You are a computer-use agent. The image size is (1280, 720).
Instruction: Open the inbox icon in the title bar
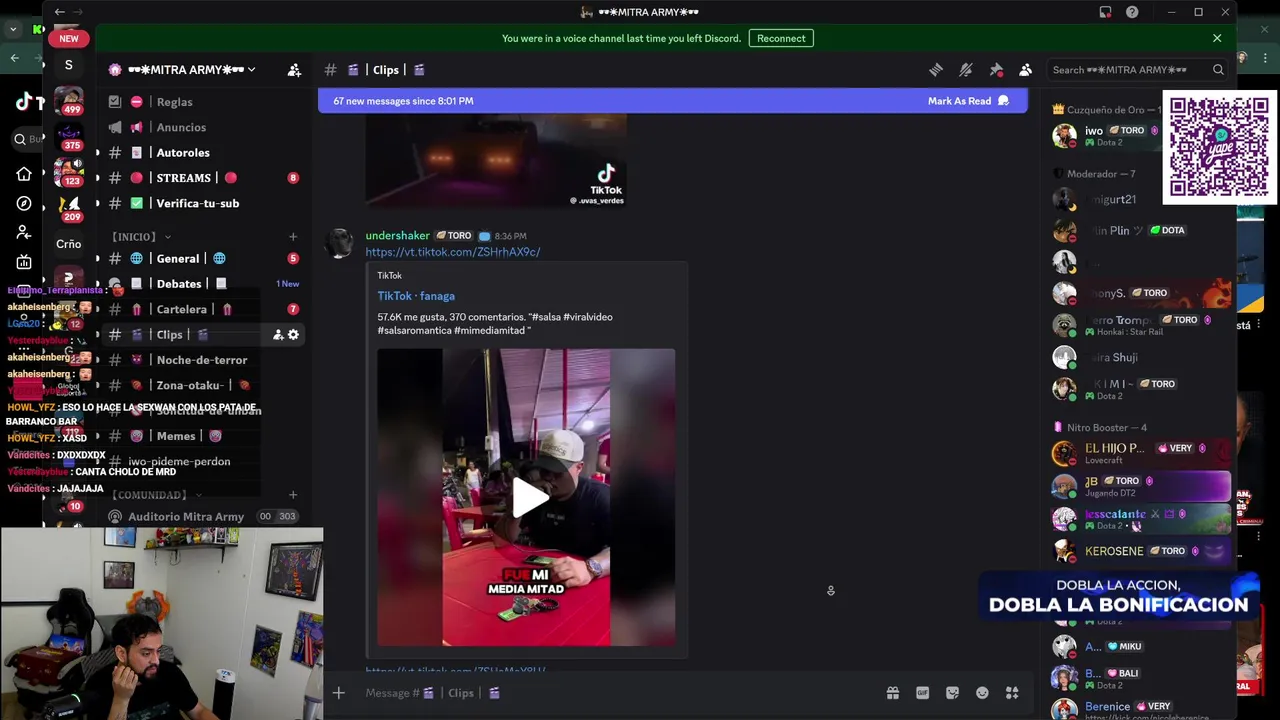click(1105, 12)
